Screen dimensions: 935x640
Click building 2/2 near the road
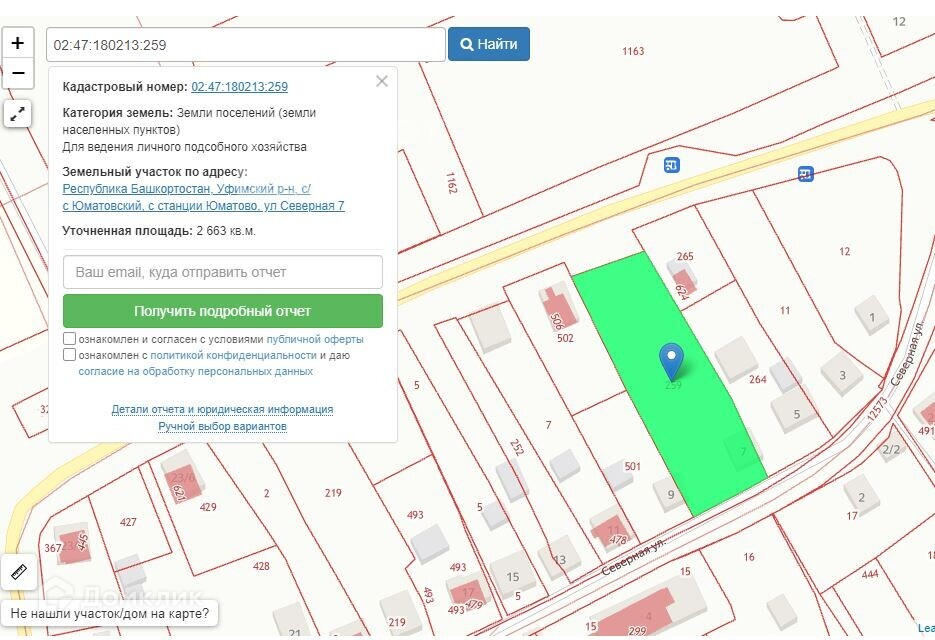click(x=890, y=450)
